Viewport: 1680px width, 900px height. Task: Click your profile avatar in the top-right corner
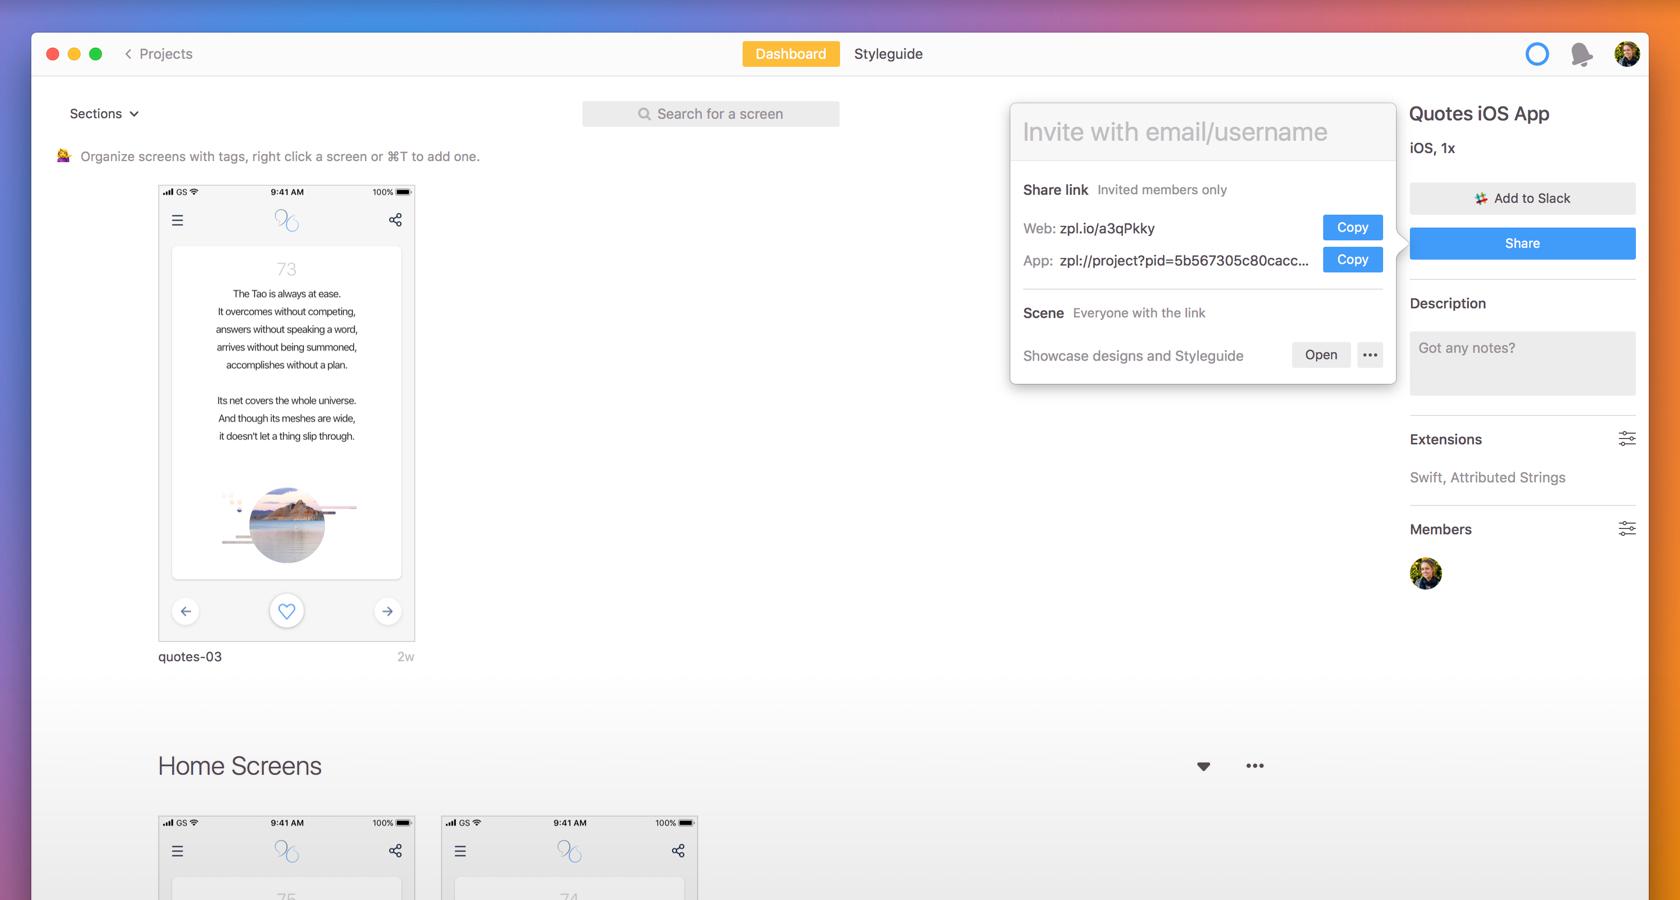tap(1627, 54)
